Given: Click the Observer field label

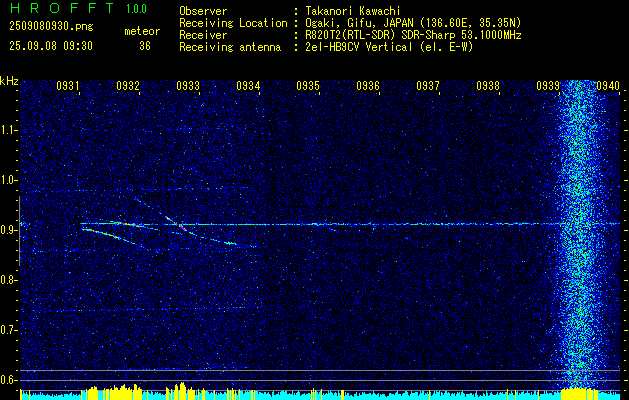Looking at the screenshot, I should pyautogui.click(x=203, y=11).
